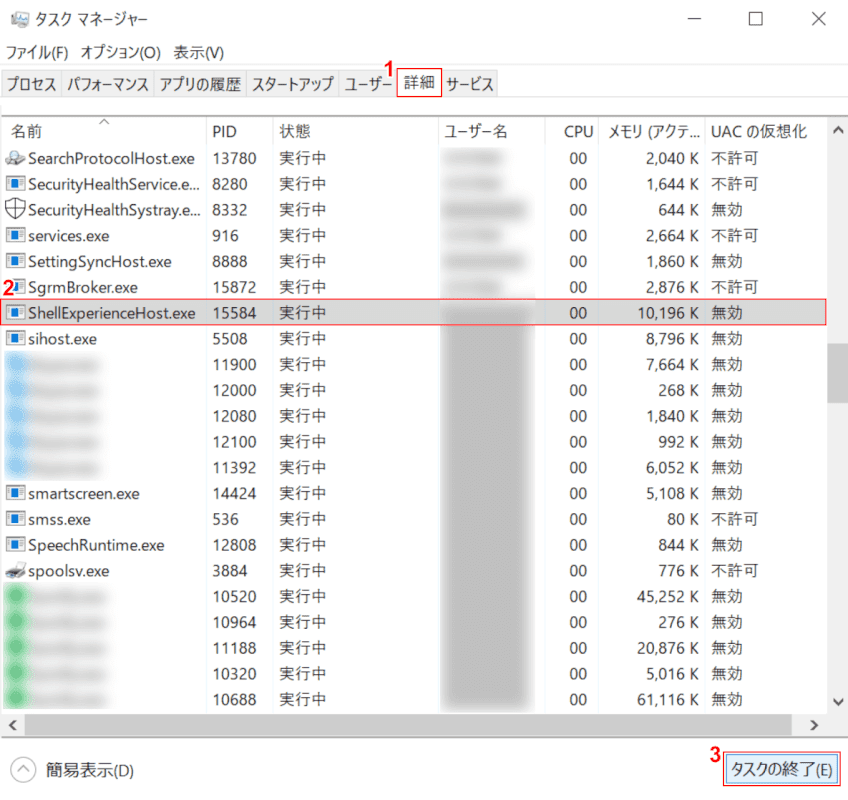Switch to the スタートアップ tab
The width and height of the screenshot is (848, 800).
pyautogui.click(x=293, y=84)
